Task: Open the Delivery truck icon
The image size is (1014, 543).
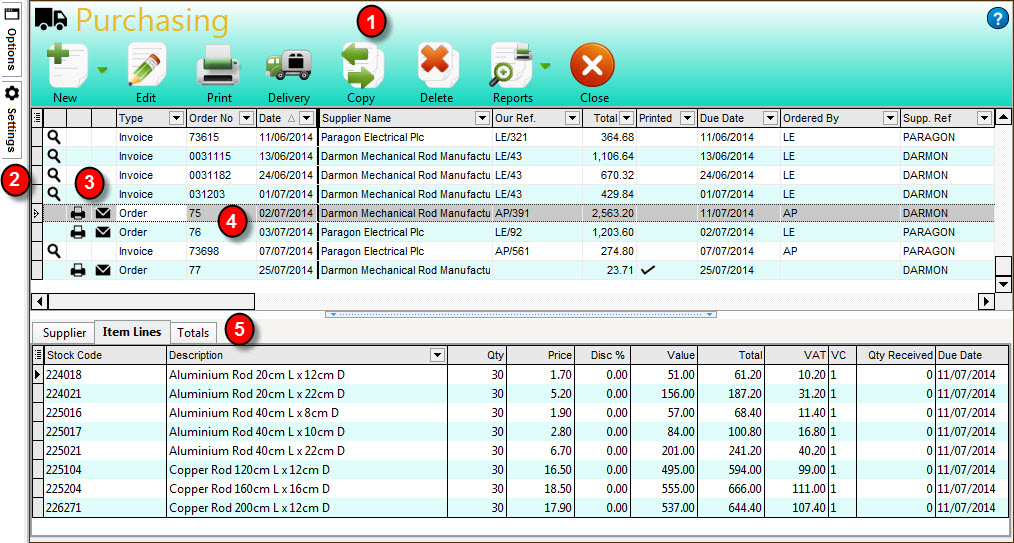Action: tap(288, 66)
